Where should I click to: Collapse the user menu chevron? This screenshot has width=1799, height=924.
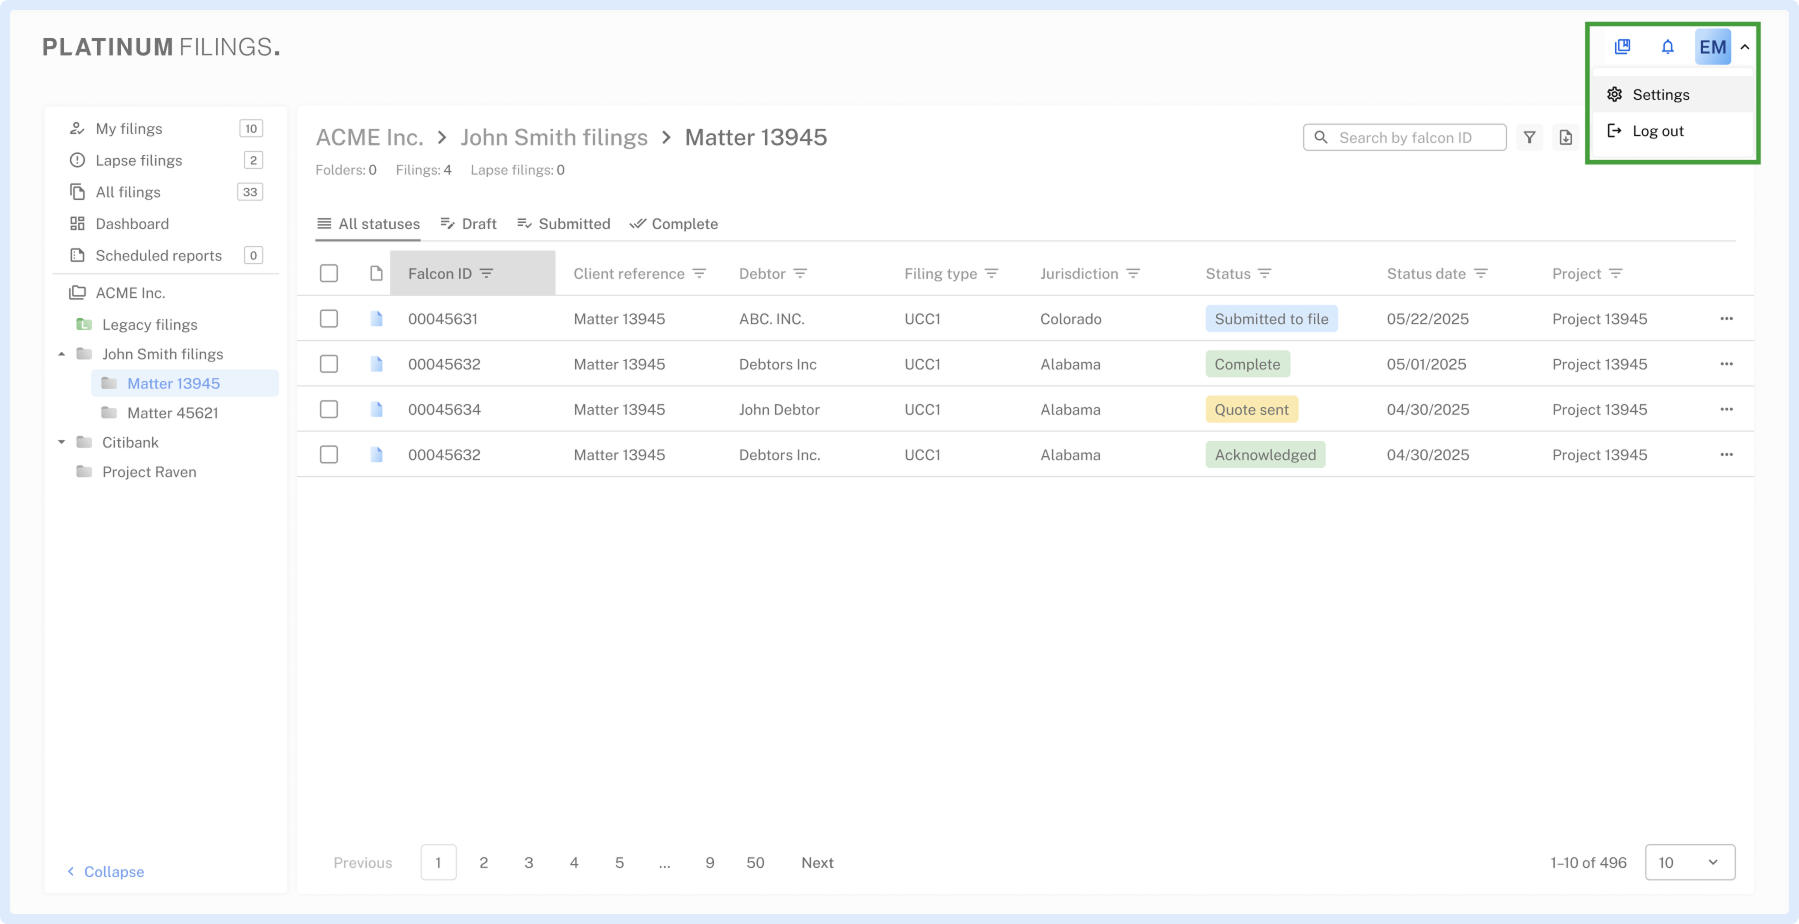pos(1745,47)
